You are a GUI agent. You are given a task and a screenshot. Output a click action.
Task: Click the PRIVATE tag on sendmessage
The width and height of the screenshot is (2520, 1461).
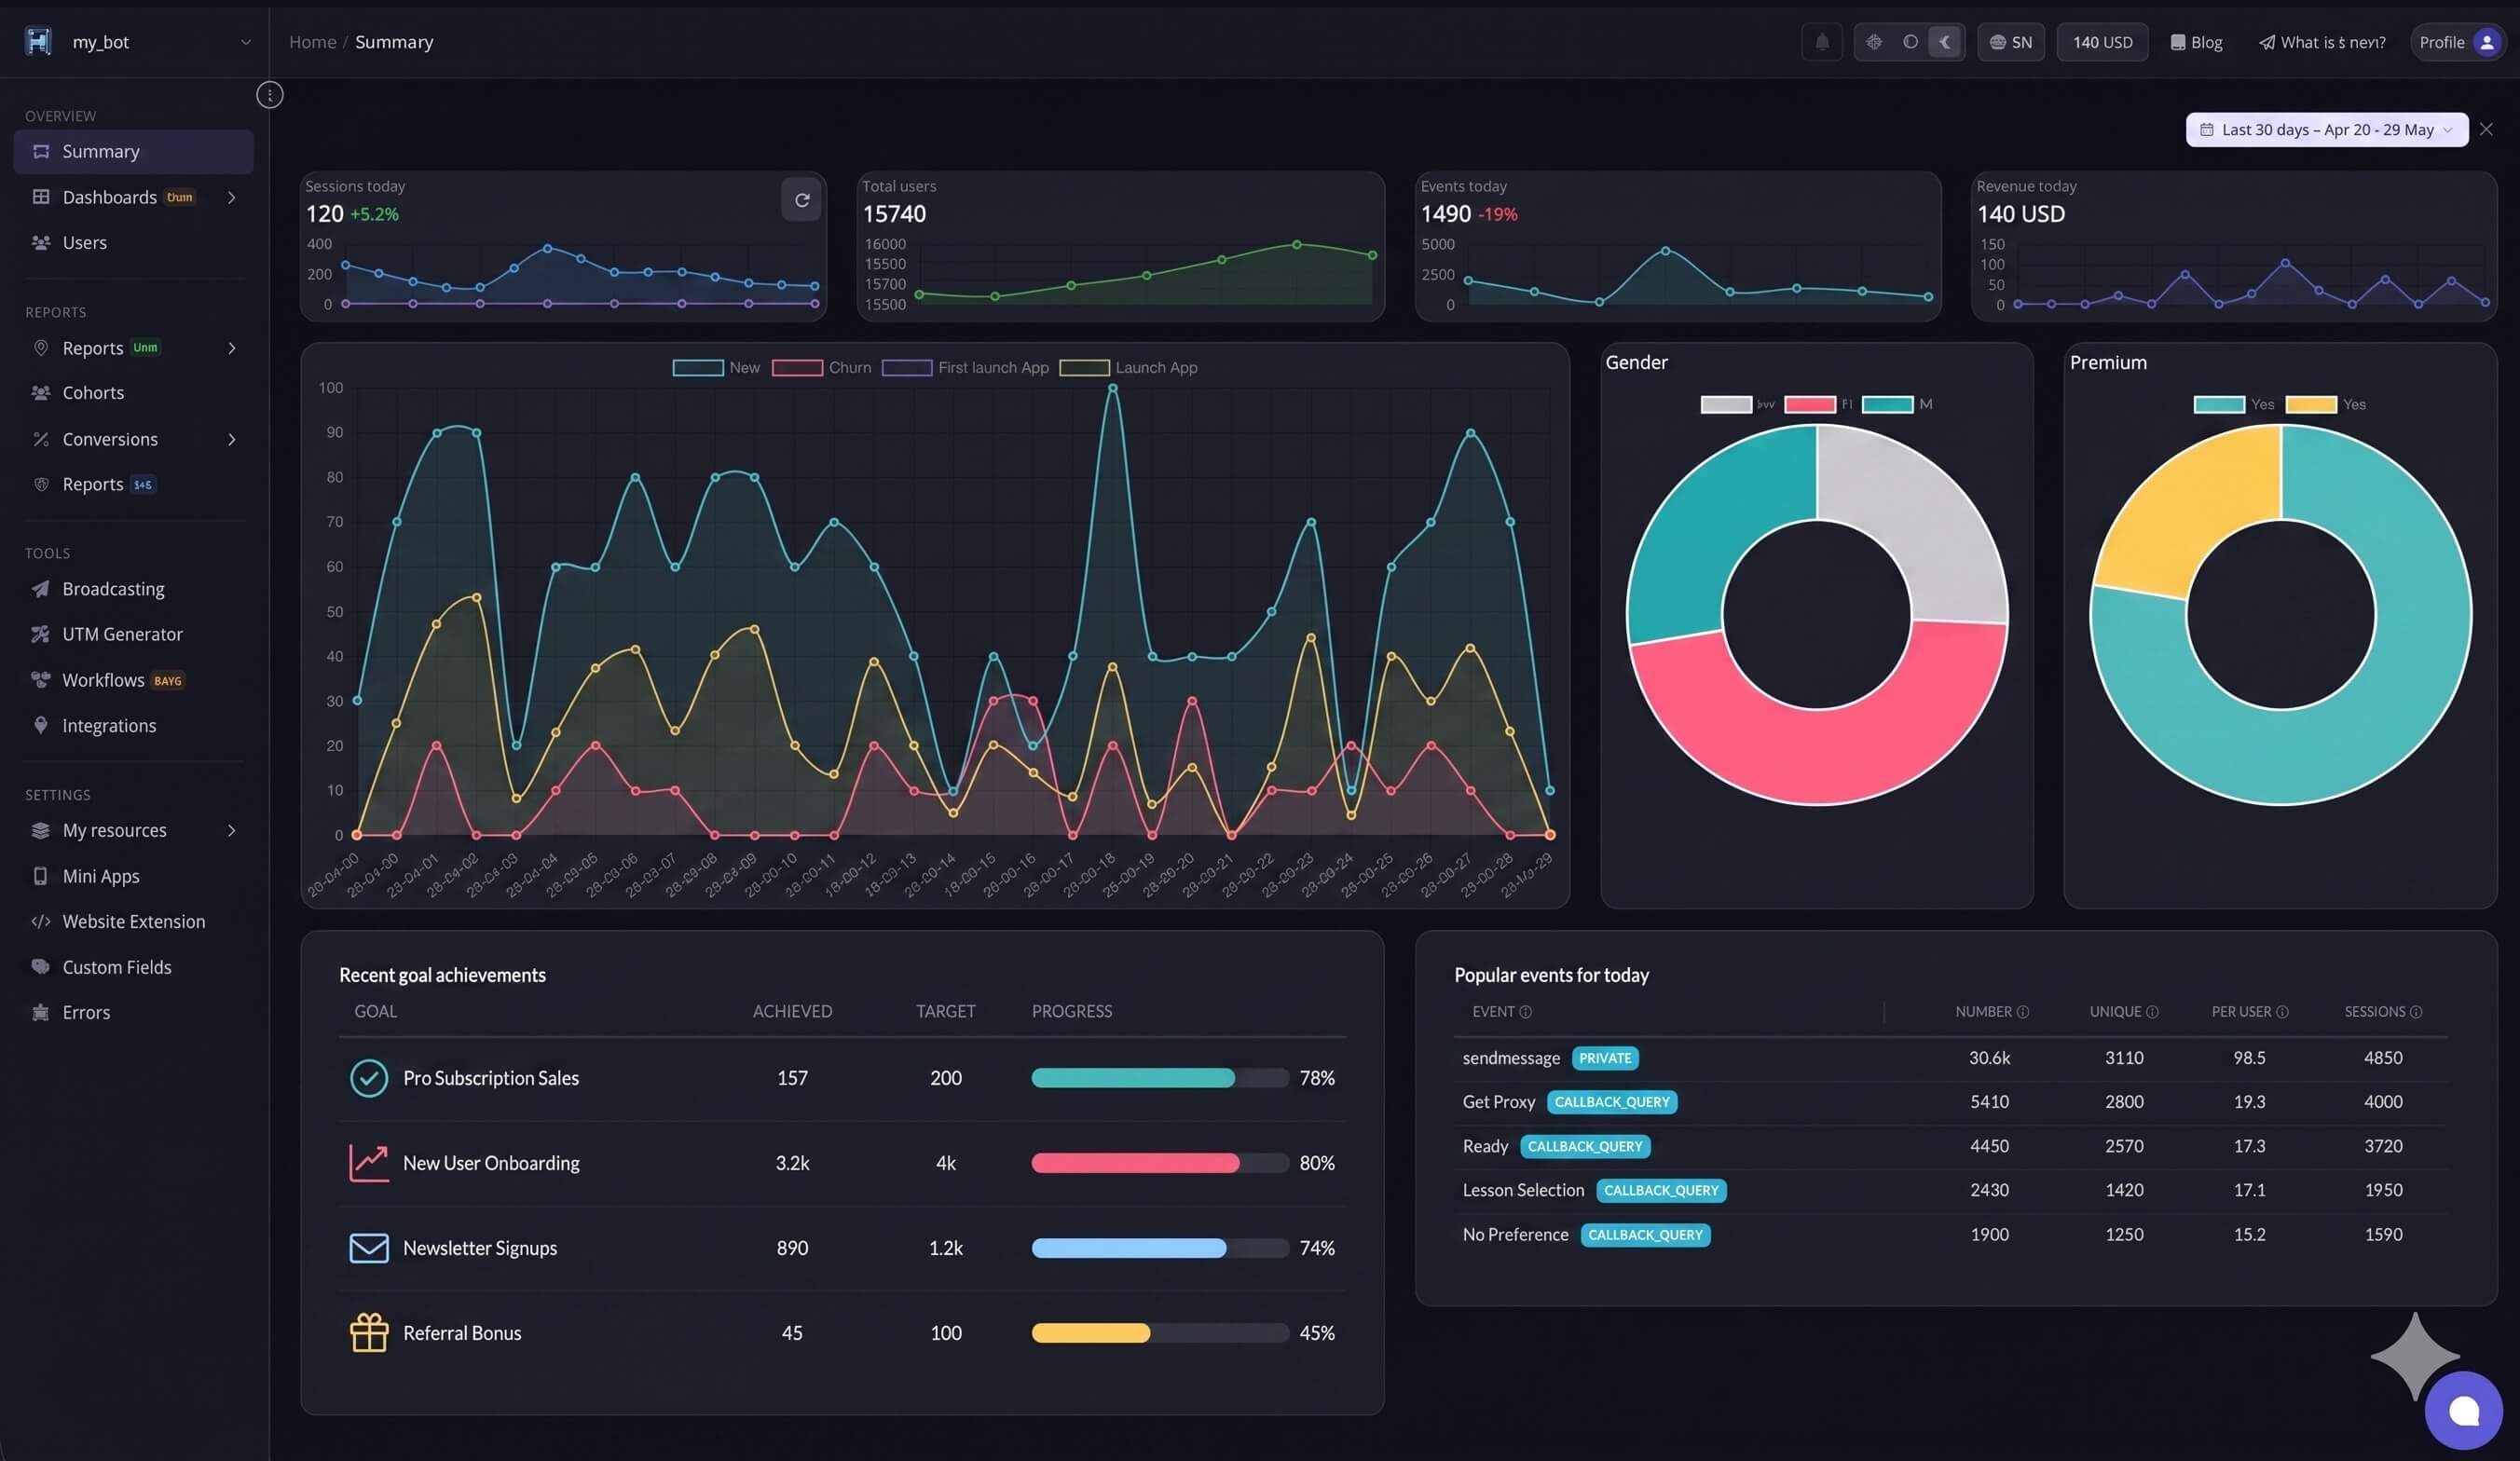[x=1605, y=1058]
